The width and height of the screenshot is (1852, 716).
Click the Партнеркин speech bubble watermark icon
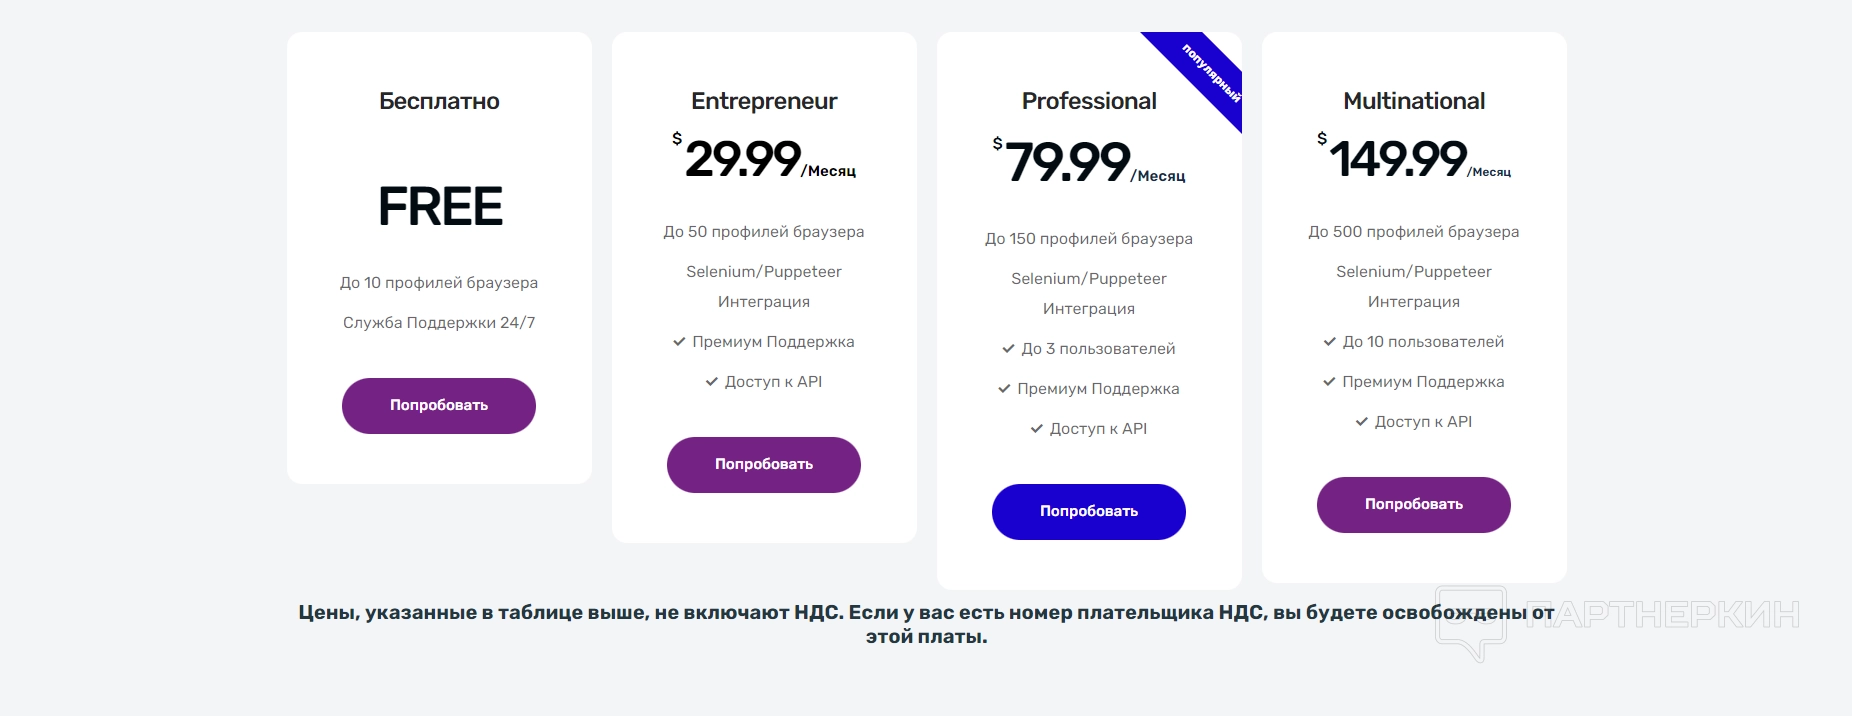point(1470,622)
